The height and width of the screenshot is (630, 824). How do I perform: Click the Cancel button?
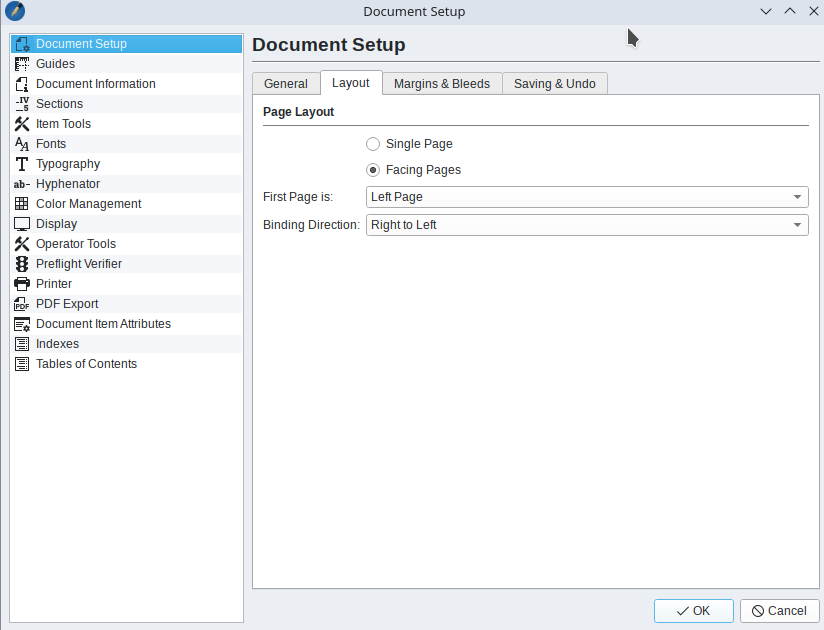tap(779, 611)
